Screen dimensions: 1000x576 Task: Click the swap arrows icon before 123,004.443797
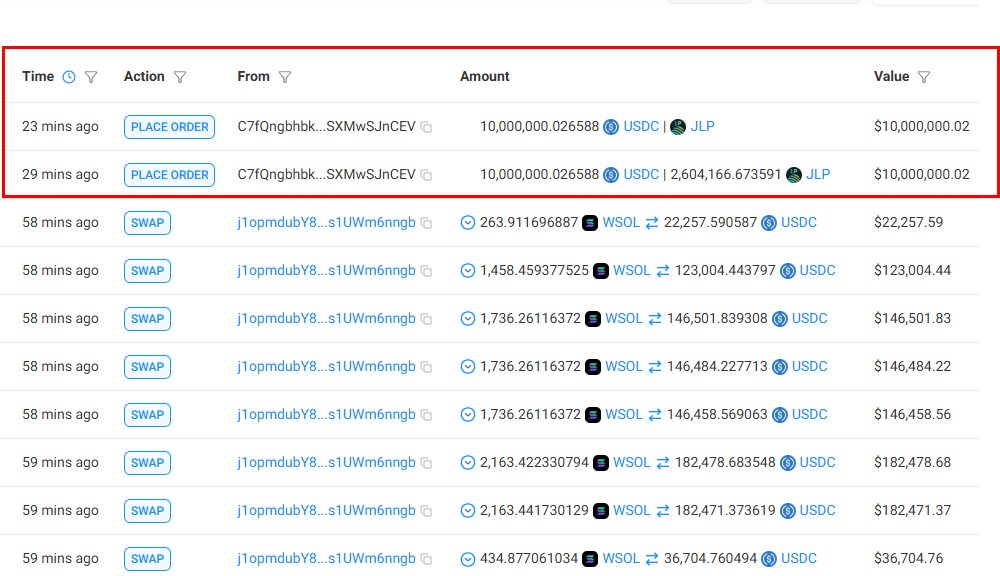(663, 270)
